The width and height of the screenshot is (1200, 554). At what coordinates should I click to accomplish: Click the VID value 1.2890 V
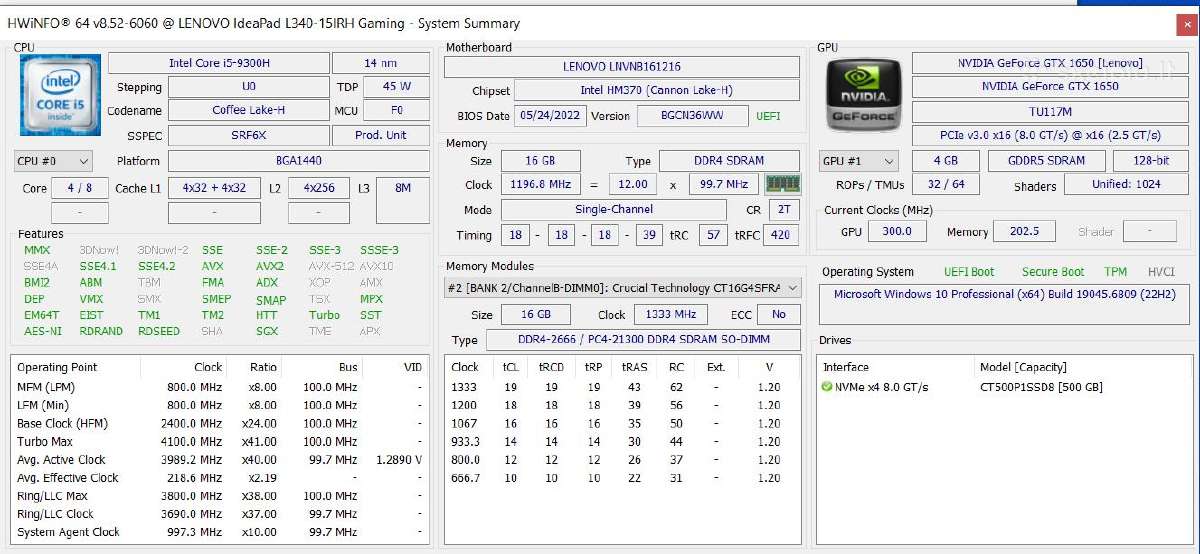coord(398,460)
